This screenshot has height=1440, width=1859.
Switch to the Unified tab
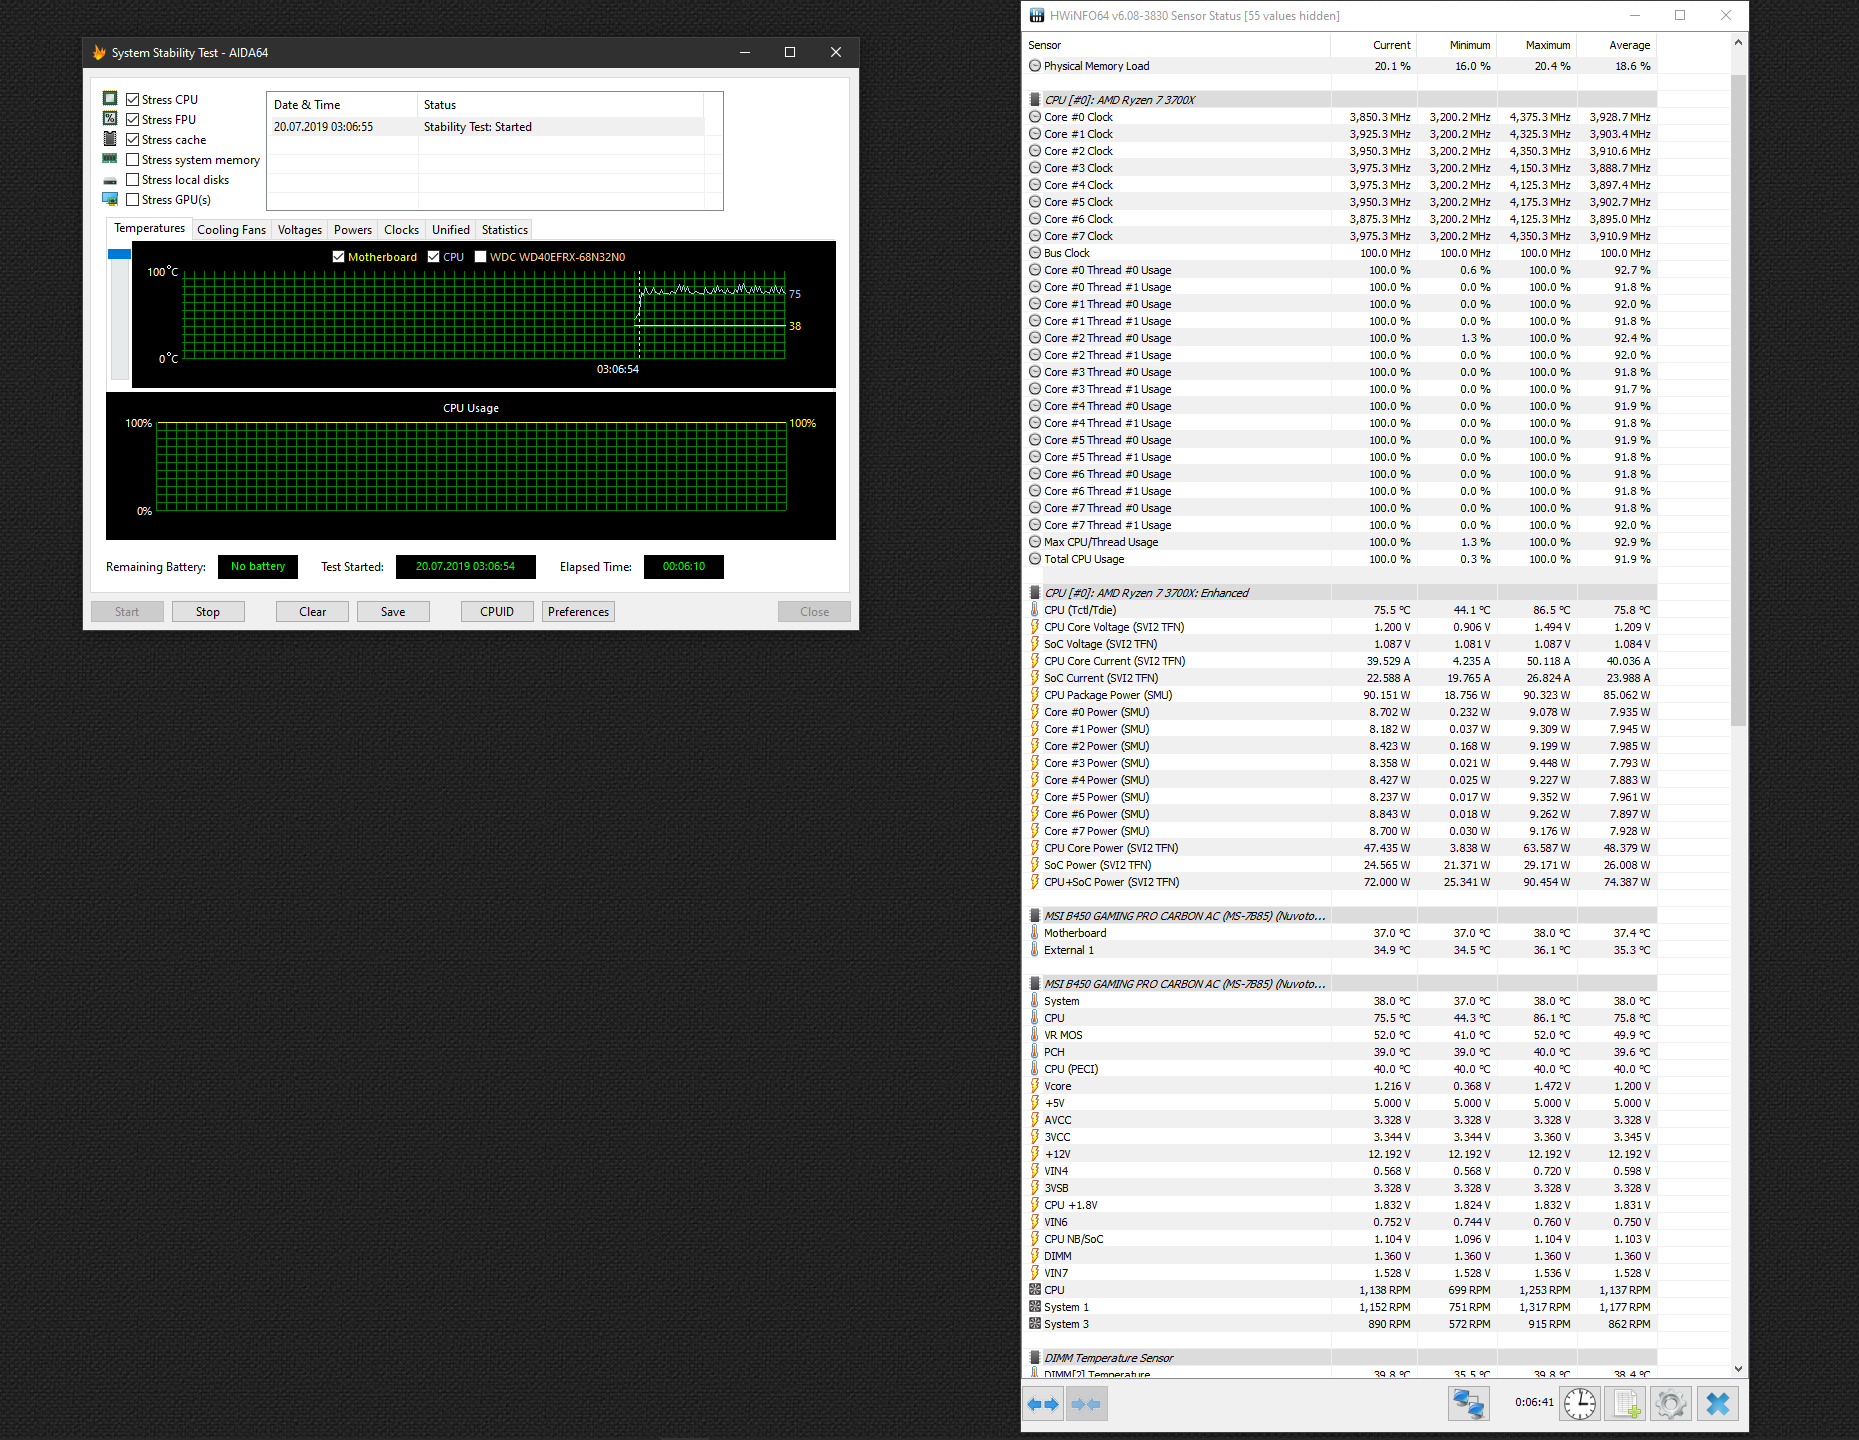pos(451,230)
